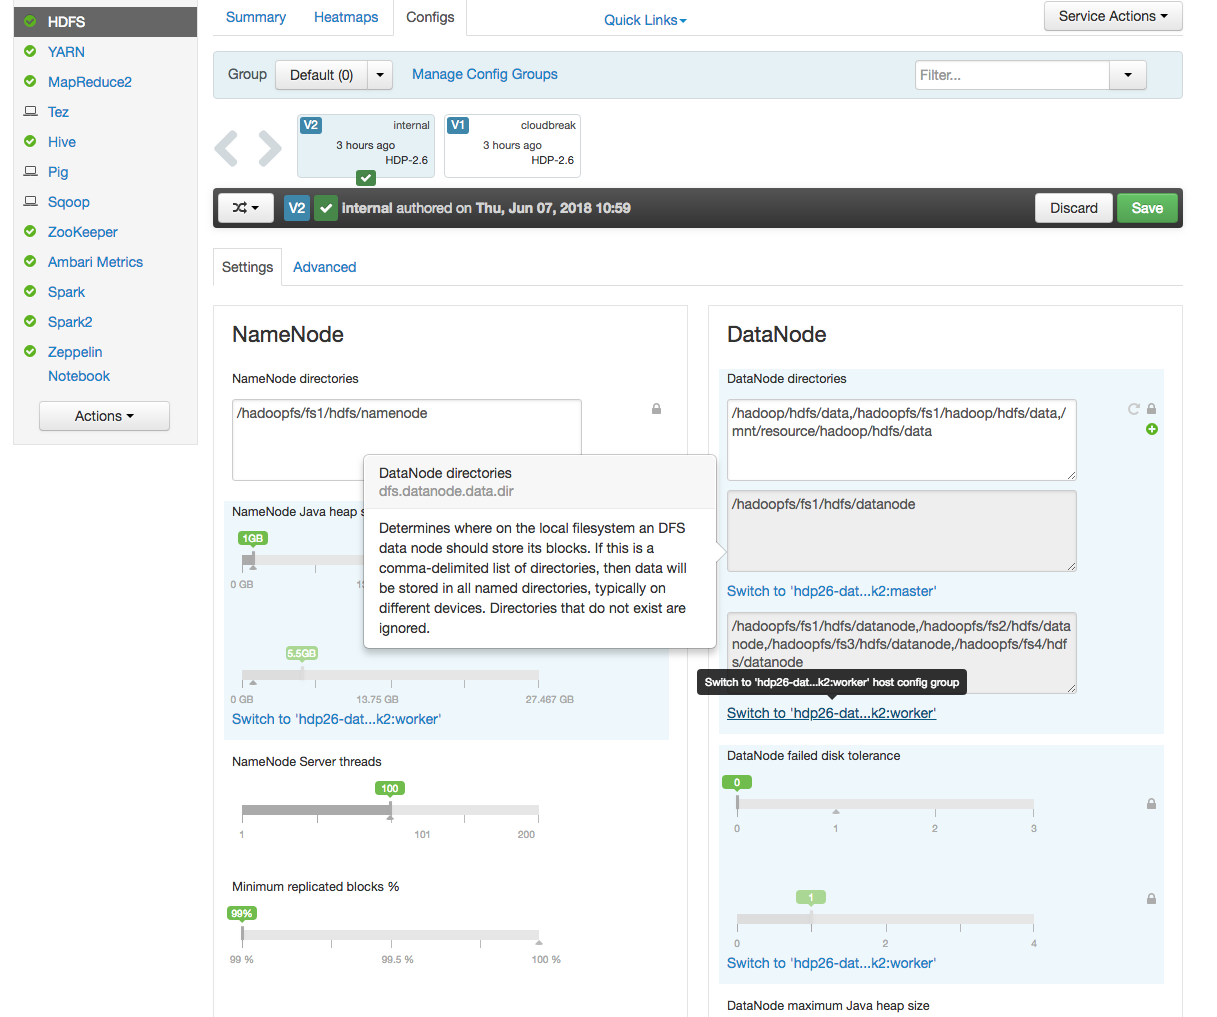Click the previous config version arrow
This screenshot has height=1017, width=1217.
click(226, 148)
